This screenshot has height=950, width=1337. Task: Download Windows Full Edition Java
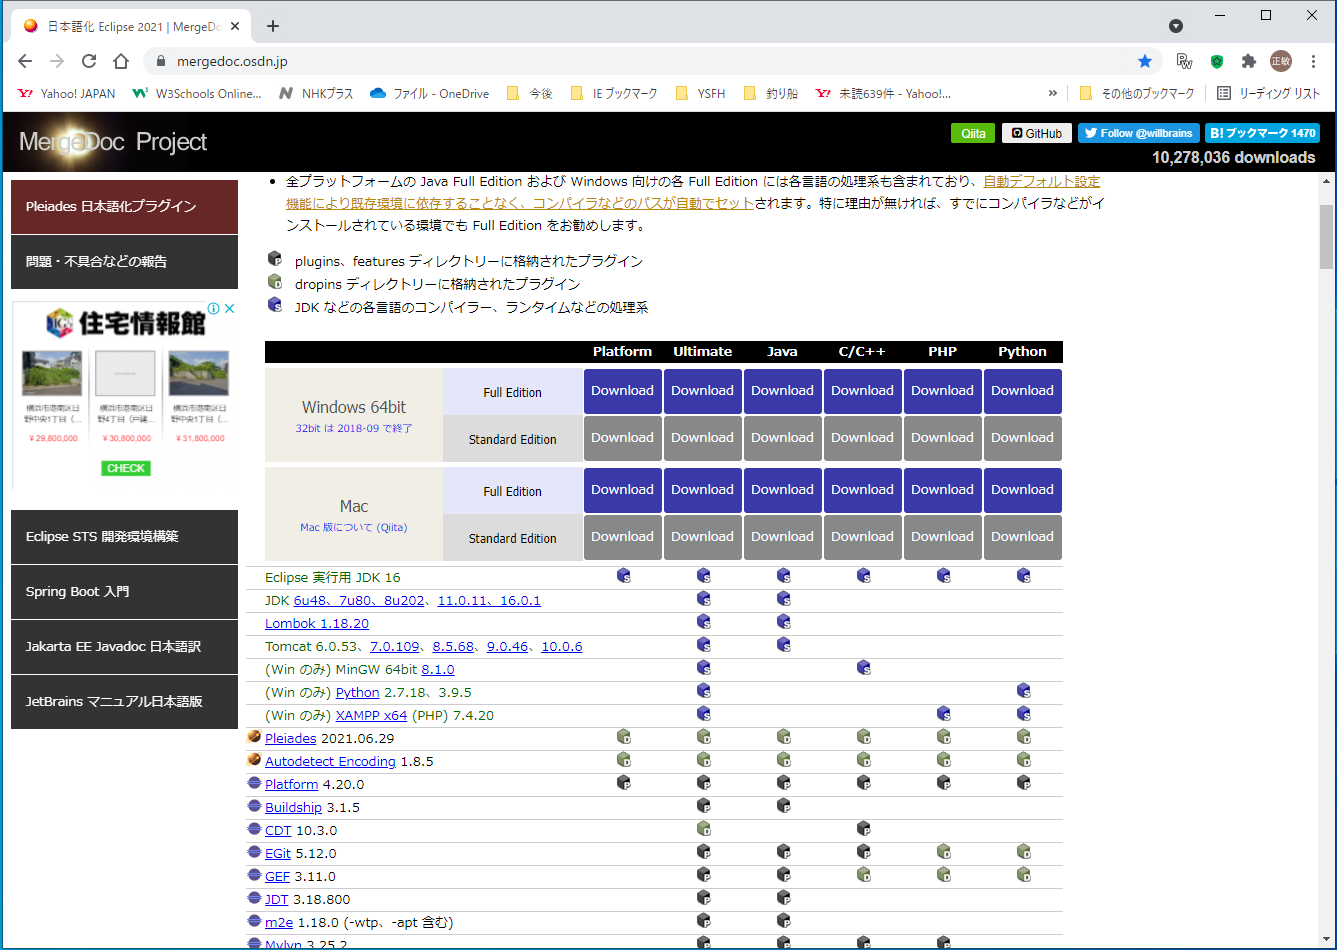coord(783,391)
